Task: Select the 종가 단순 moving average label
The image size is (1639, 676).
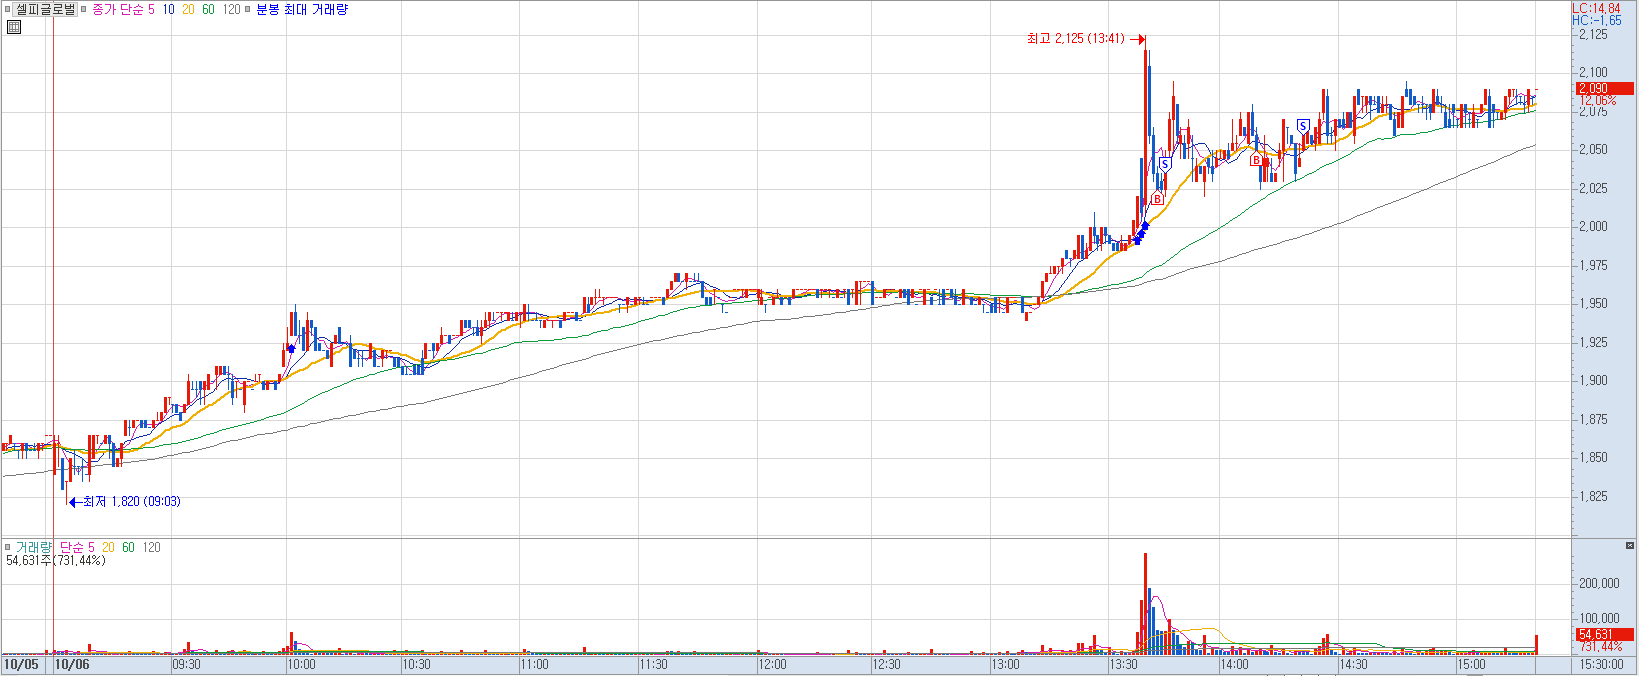Action: pos(118,9)
